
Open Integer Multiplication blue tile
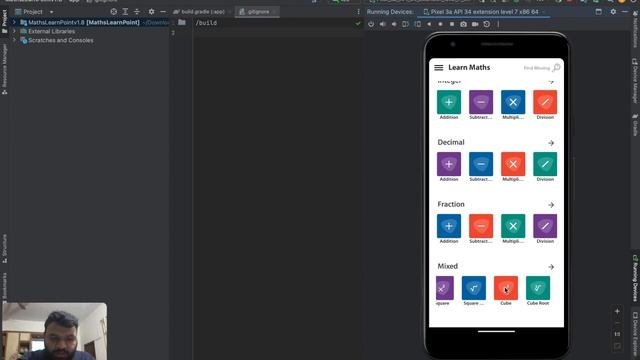click(x=513, y=102)
